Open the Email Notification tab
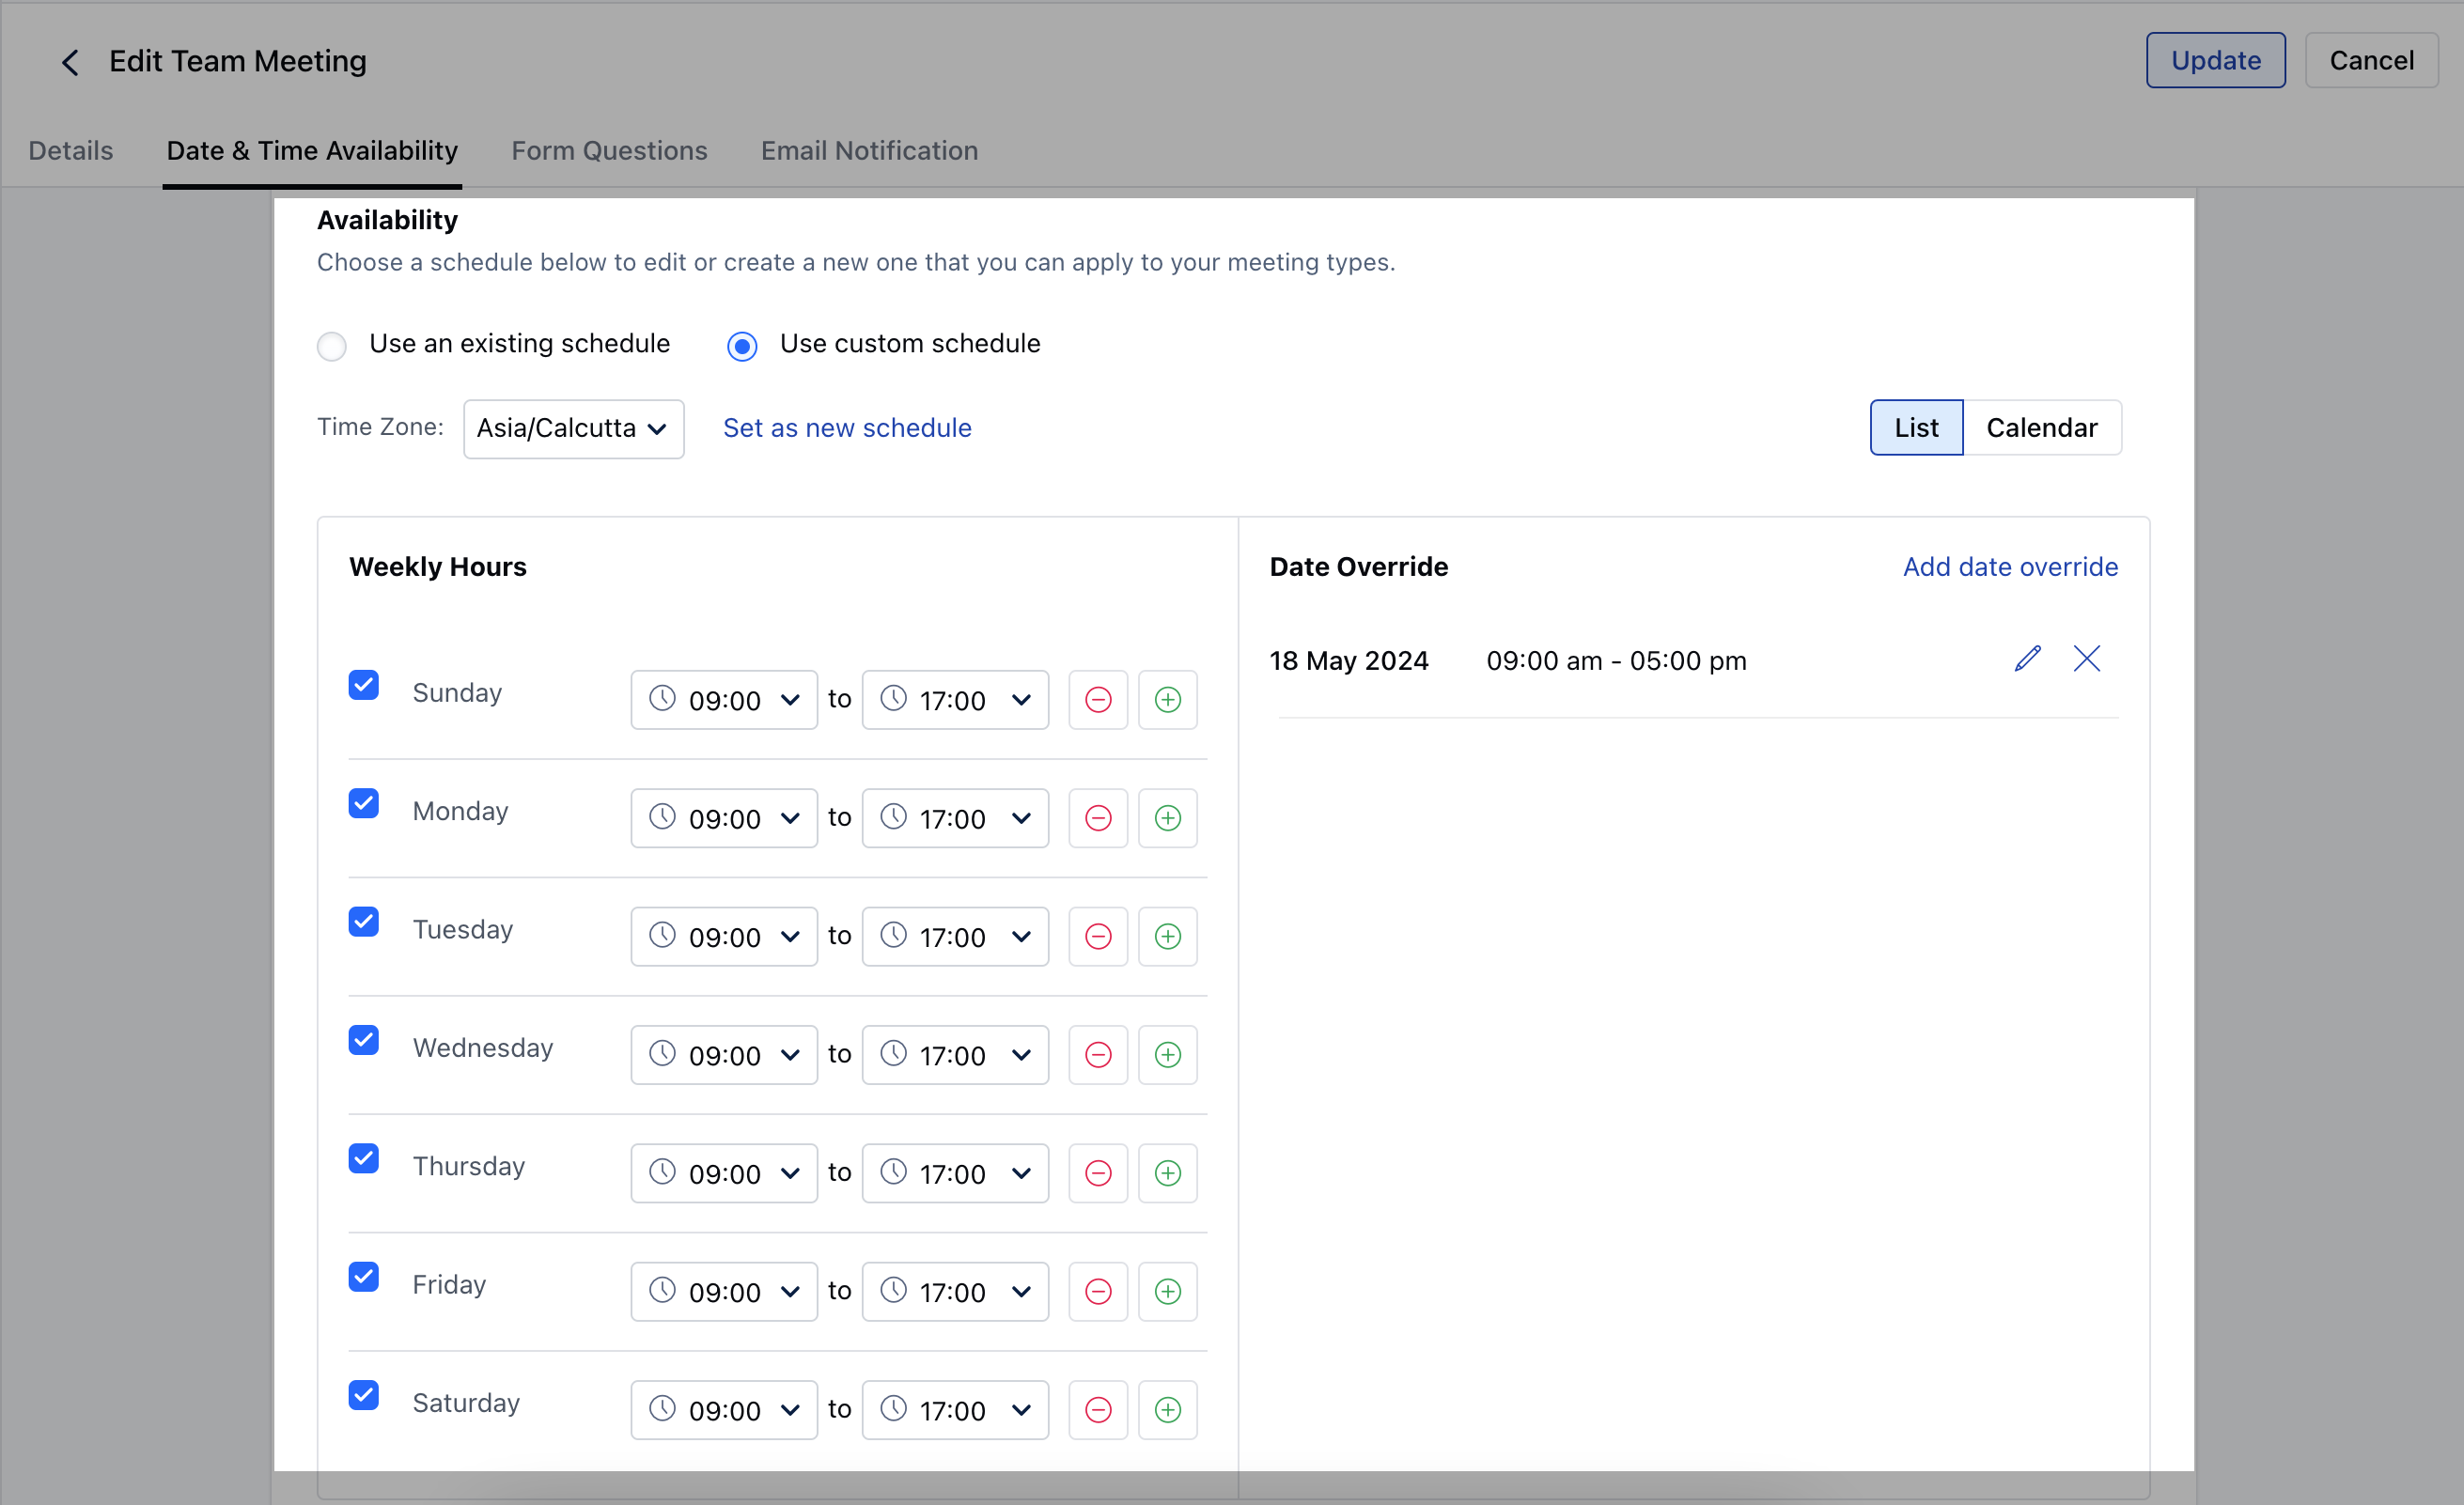2464x1505 pixels. click(869, 151)
